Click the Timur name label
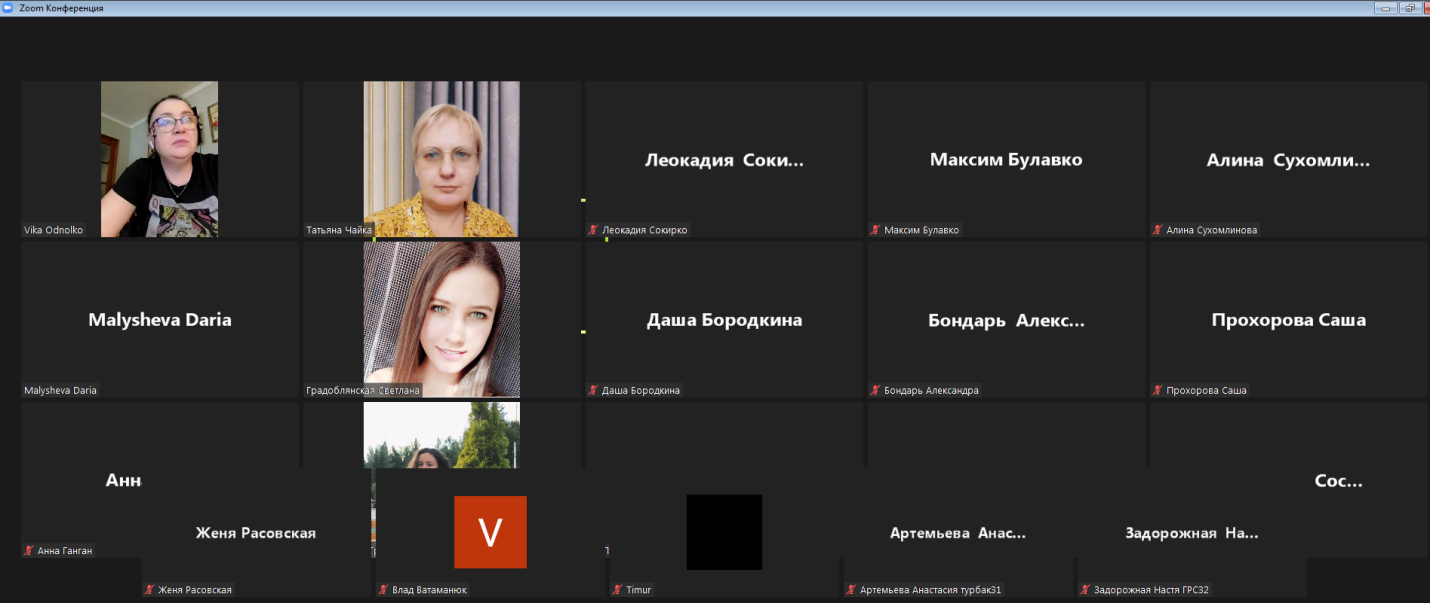The height and width of the screenshot is (603, 1430). click(638, 590)
